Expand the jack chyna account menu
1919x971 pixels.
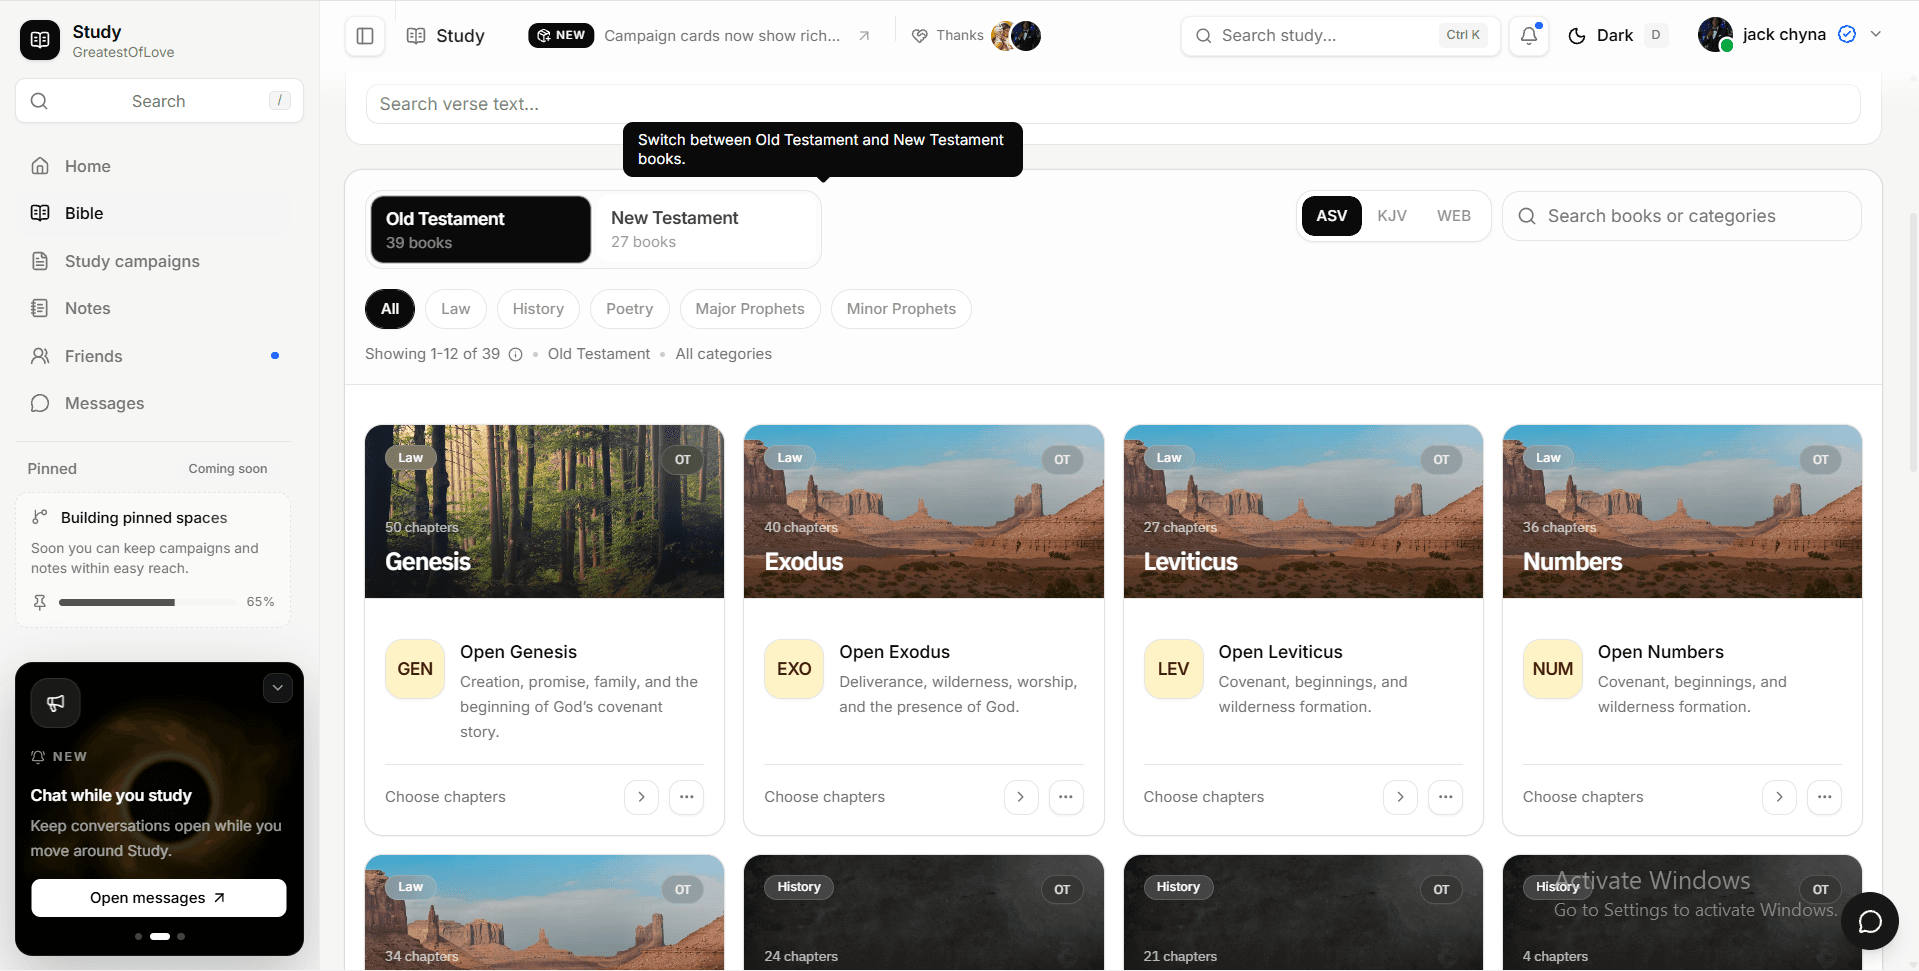click(1876, 34)
